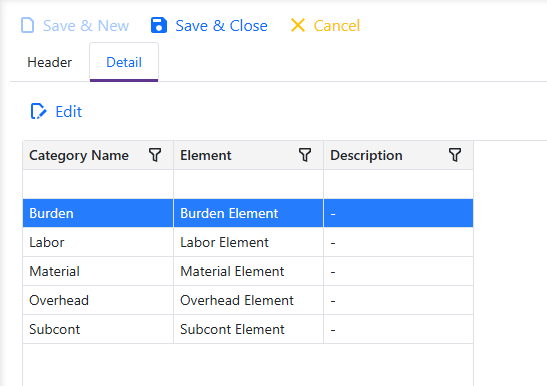Click the description dash in Overhead row
This screenshot has height=386, width=547.
tap(333, 301)
